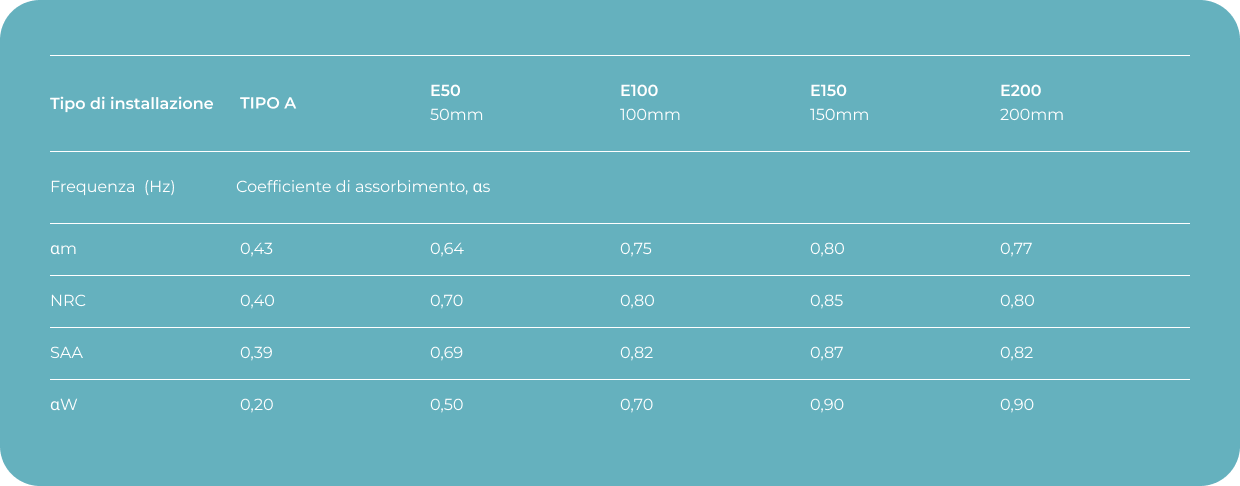Click the "Tipo di installazione" header

(131, 103)
